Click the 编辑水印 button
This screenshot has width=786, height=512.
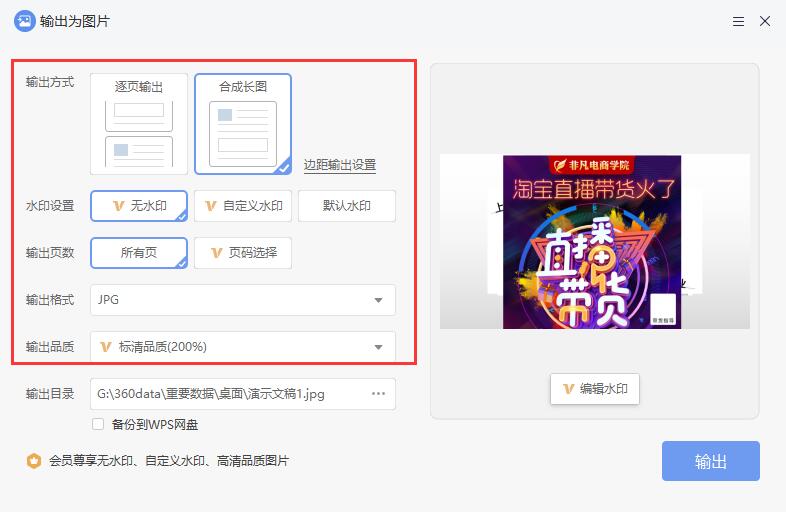pyautogui.click(x=595, y=389)
